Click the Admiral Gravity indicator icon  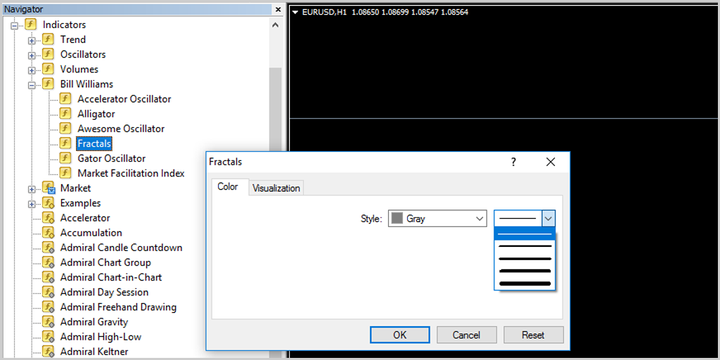point(49,322)
